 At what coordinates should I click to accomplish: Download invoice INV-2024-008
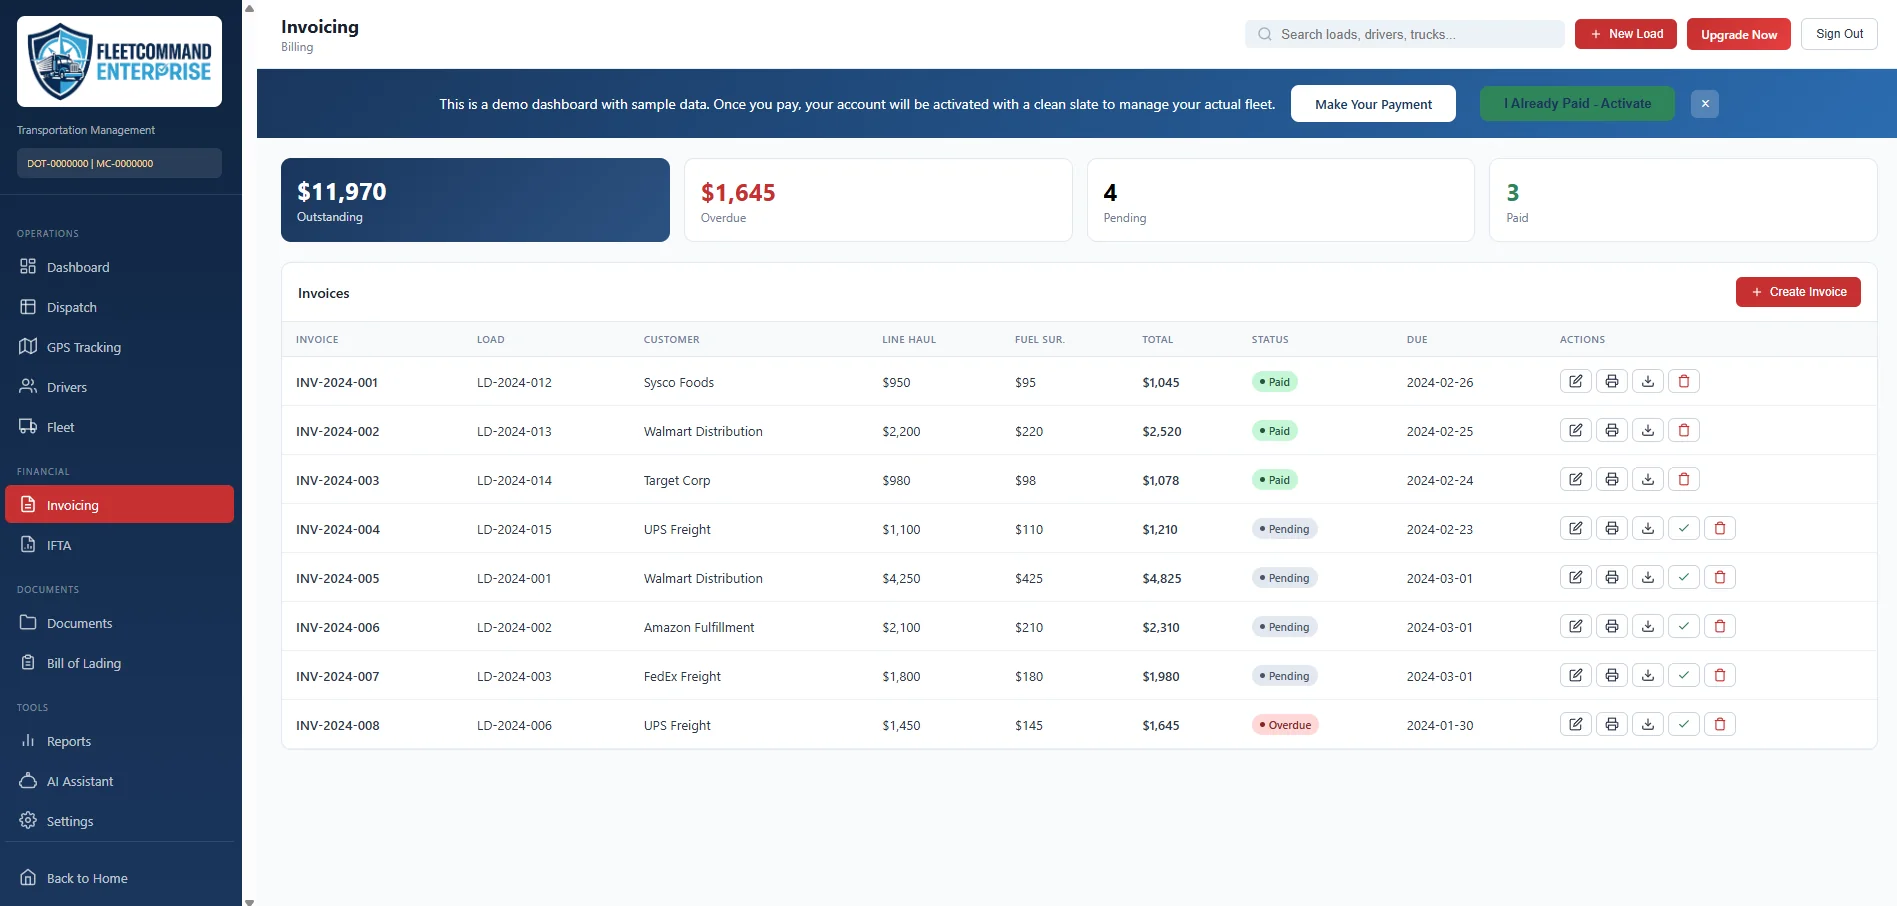[1648, 724]
